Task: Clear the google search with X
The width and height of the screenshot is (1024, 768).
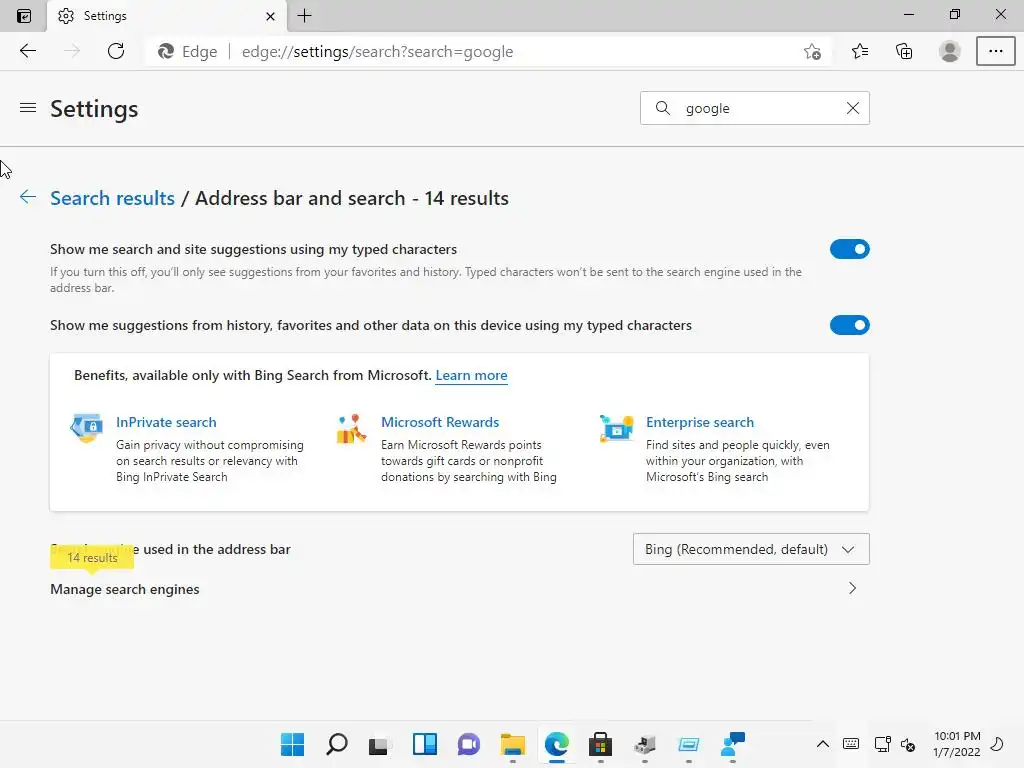Action: click(852, 108)
